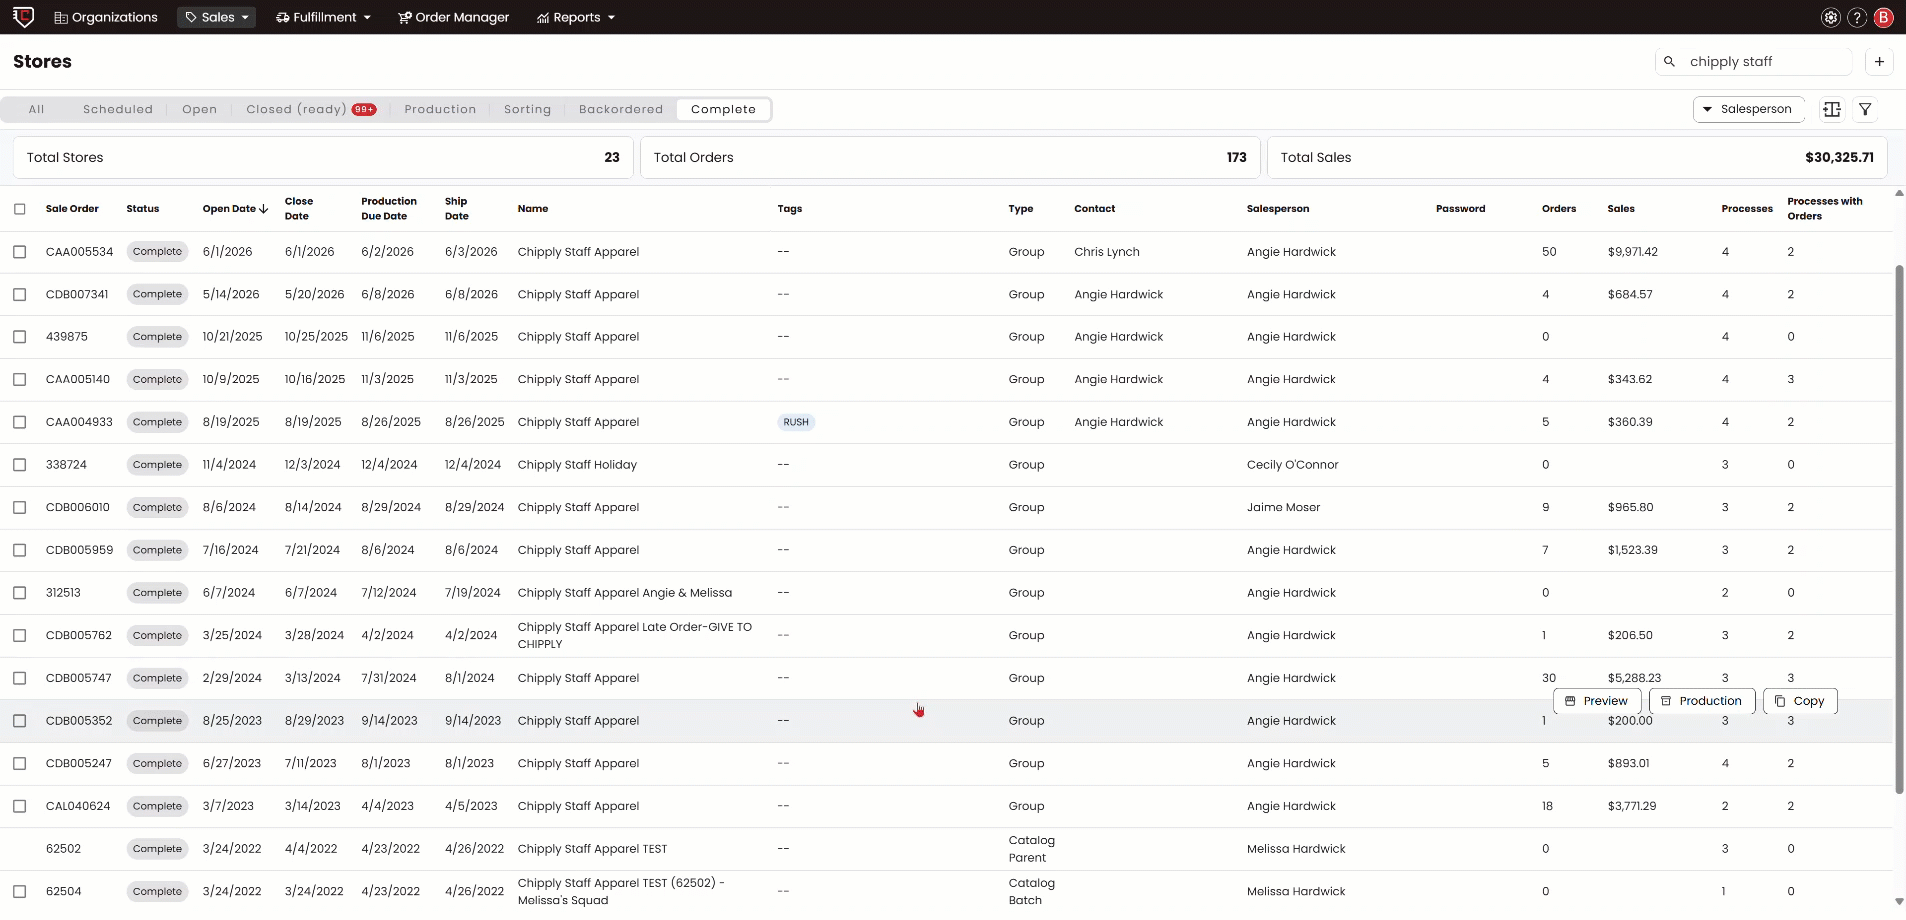
Task: Check the box for order 439875
Action: [20, 337]
